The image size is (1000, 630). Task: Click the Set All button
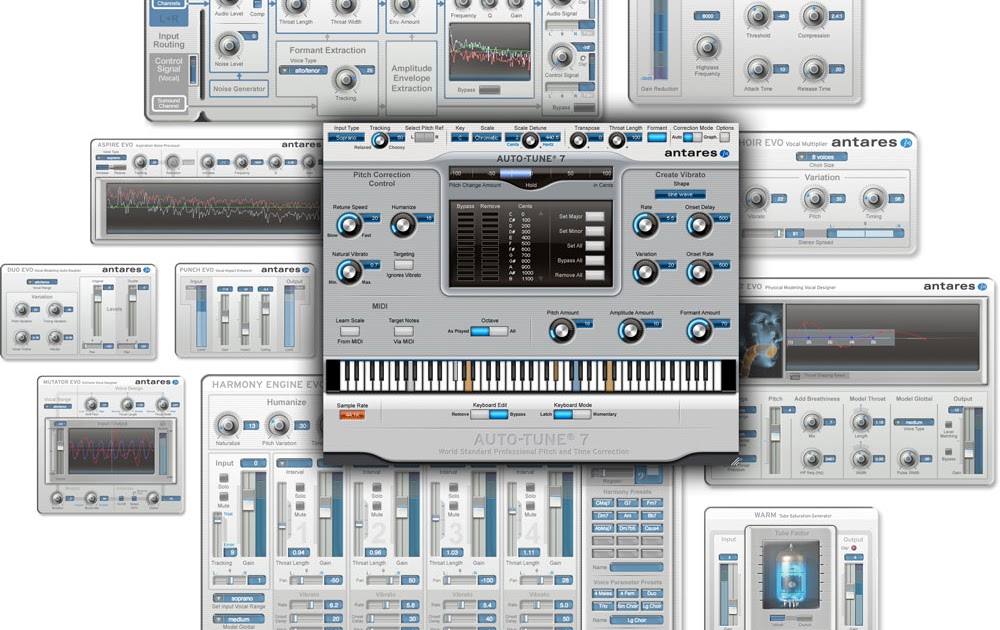(594, 245)
